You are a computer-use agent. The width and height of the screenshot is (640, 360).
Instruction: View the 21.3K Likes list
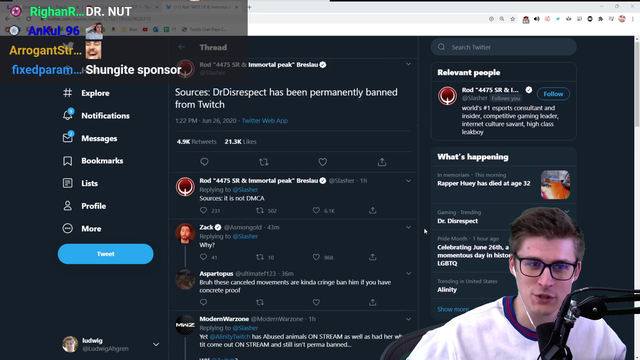(x=240, y=142)
